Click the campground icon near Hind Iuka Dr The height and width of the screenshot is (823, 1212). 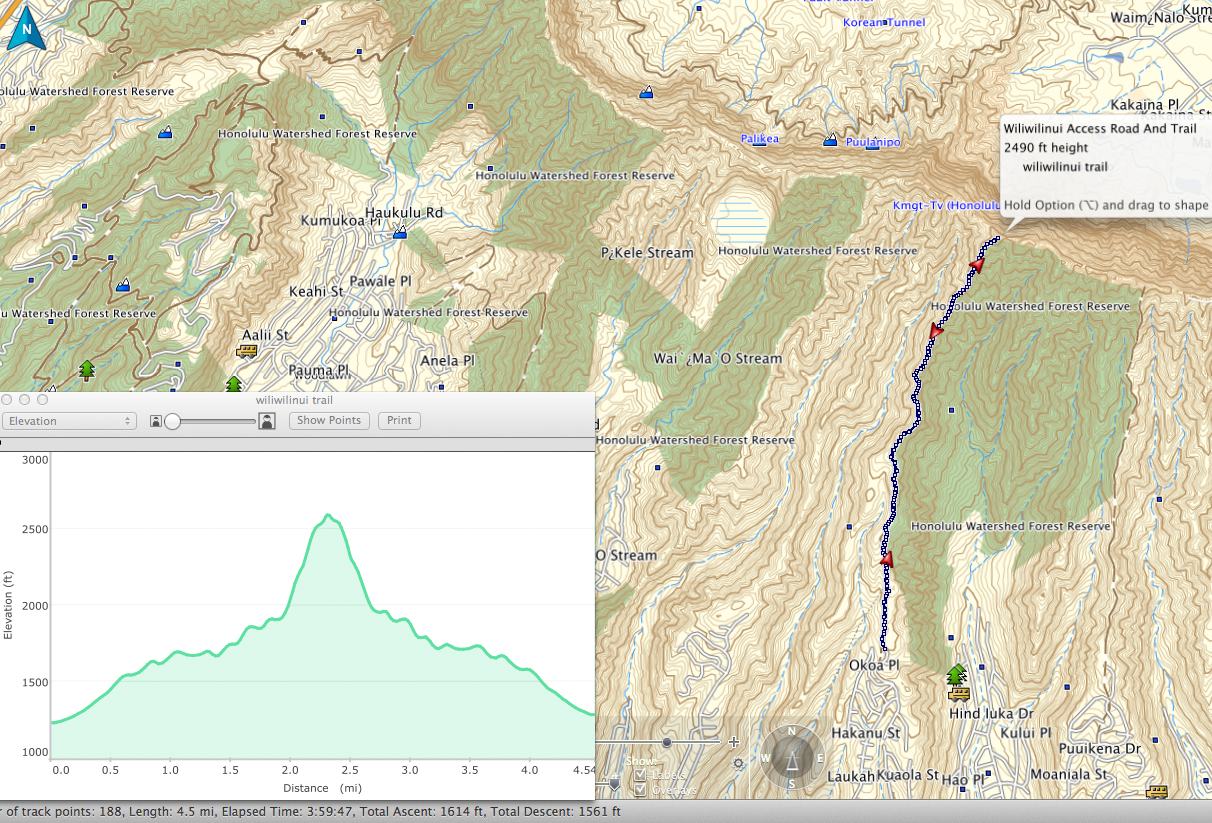958,673
